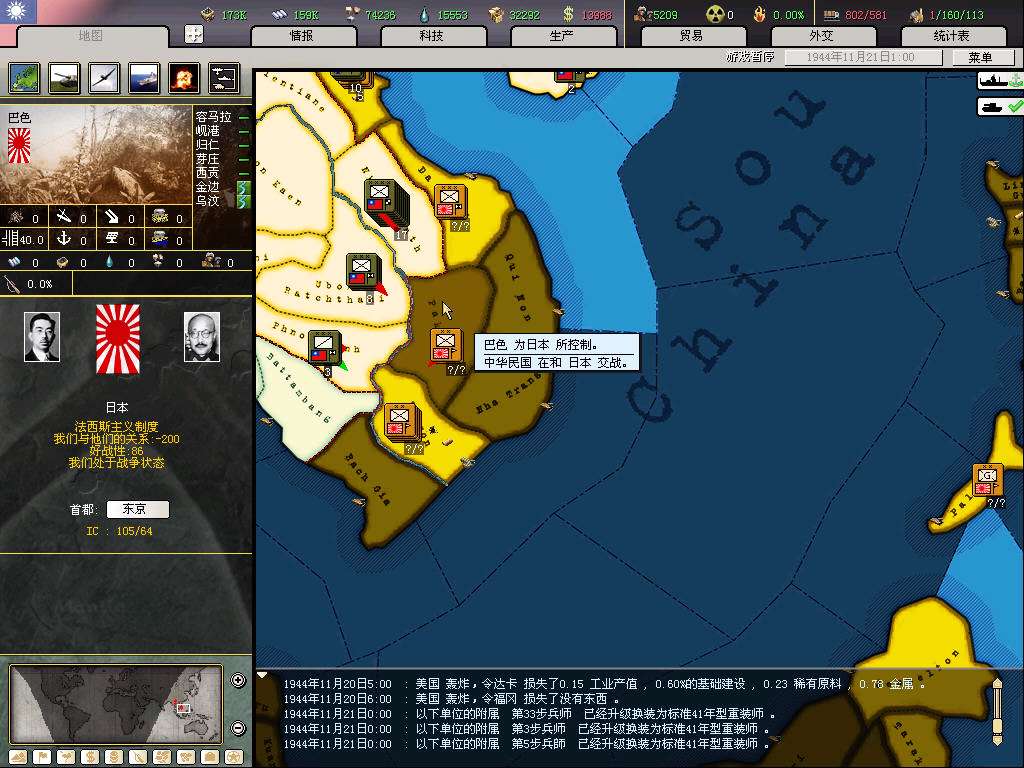The image size is (1024, 768).
Task: Open the land units tank icon
Action: point(64,78)
